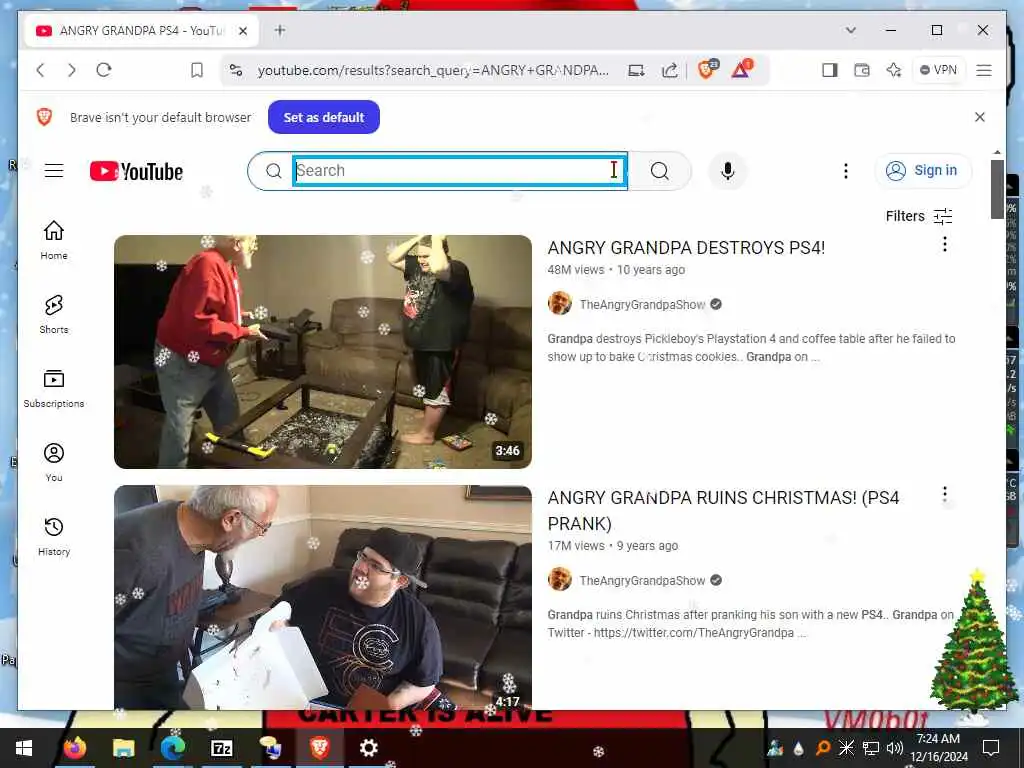Open File Explorer from taskbar
The width and height of the screenshot is (1024, 768).
pyautogui.click(x=123, y=748)
